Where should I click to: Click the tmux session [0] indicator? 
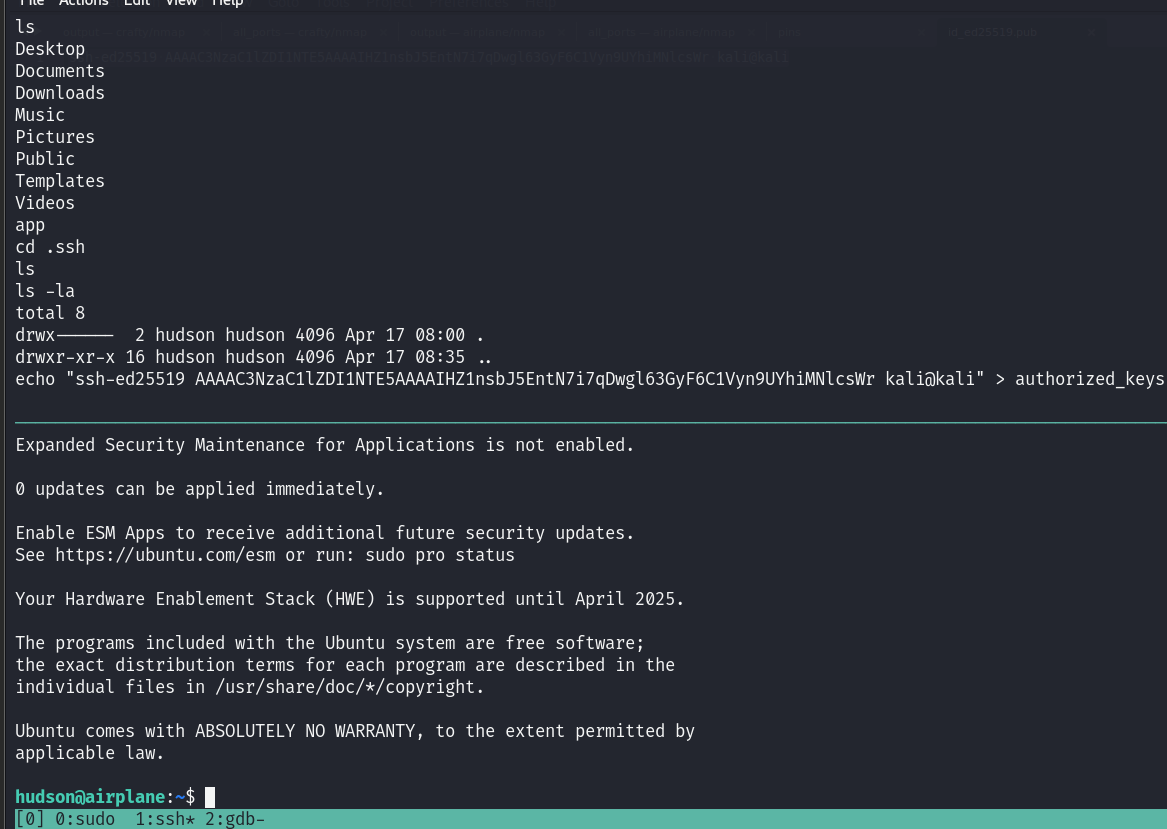[30, 820]
